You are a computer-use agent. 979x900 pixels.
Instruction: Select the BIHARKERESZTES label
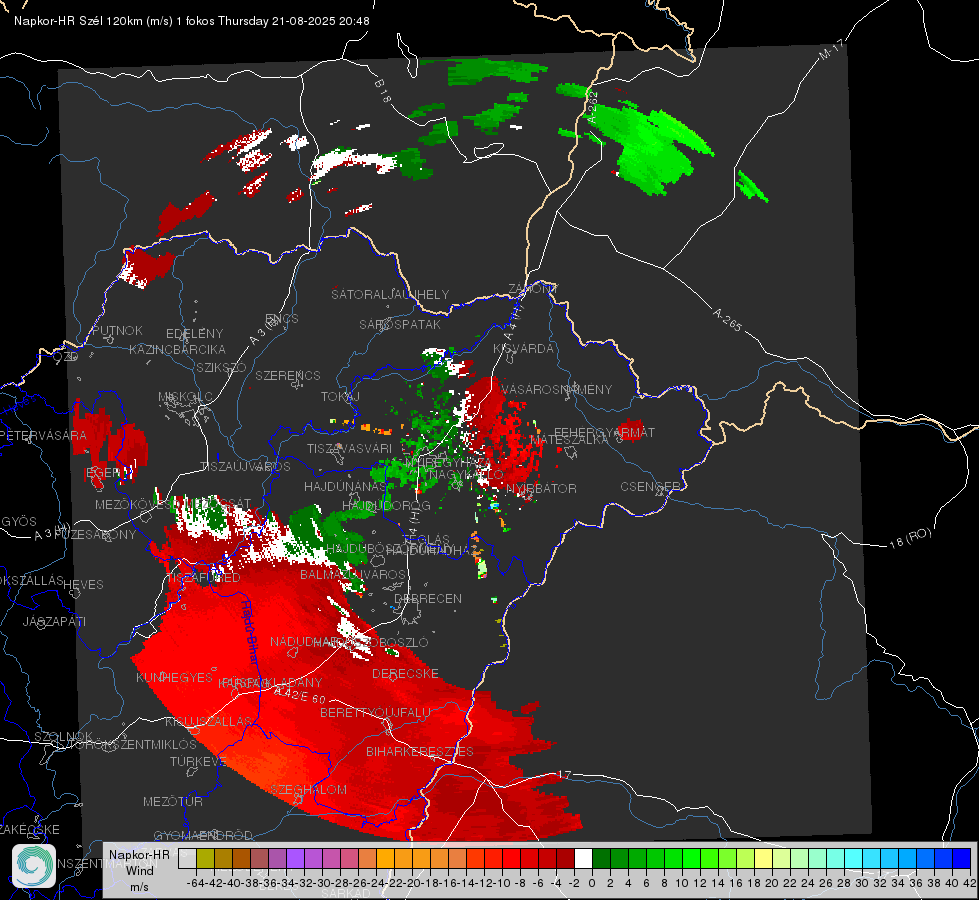pyautogui.click(x=420, y=751)
